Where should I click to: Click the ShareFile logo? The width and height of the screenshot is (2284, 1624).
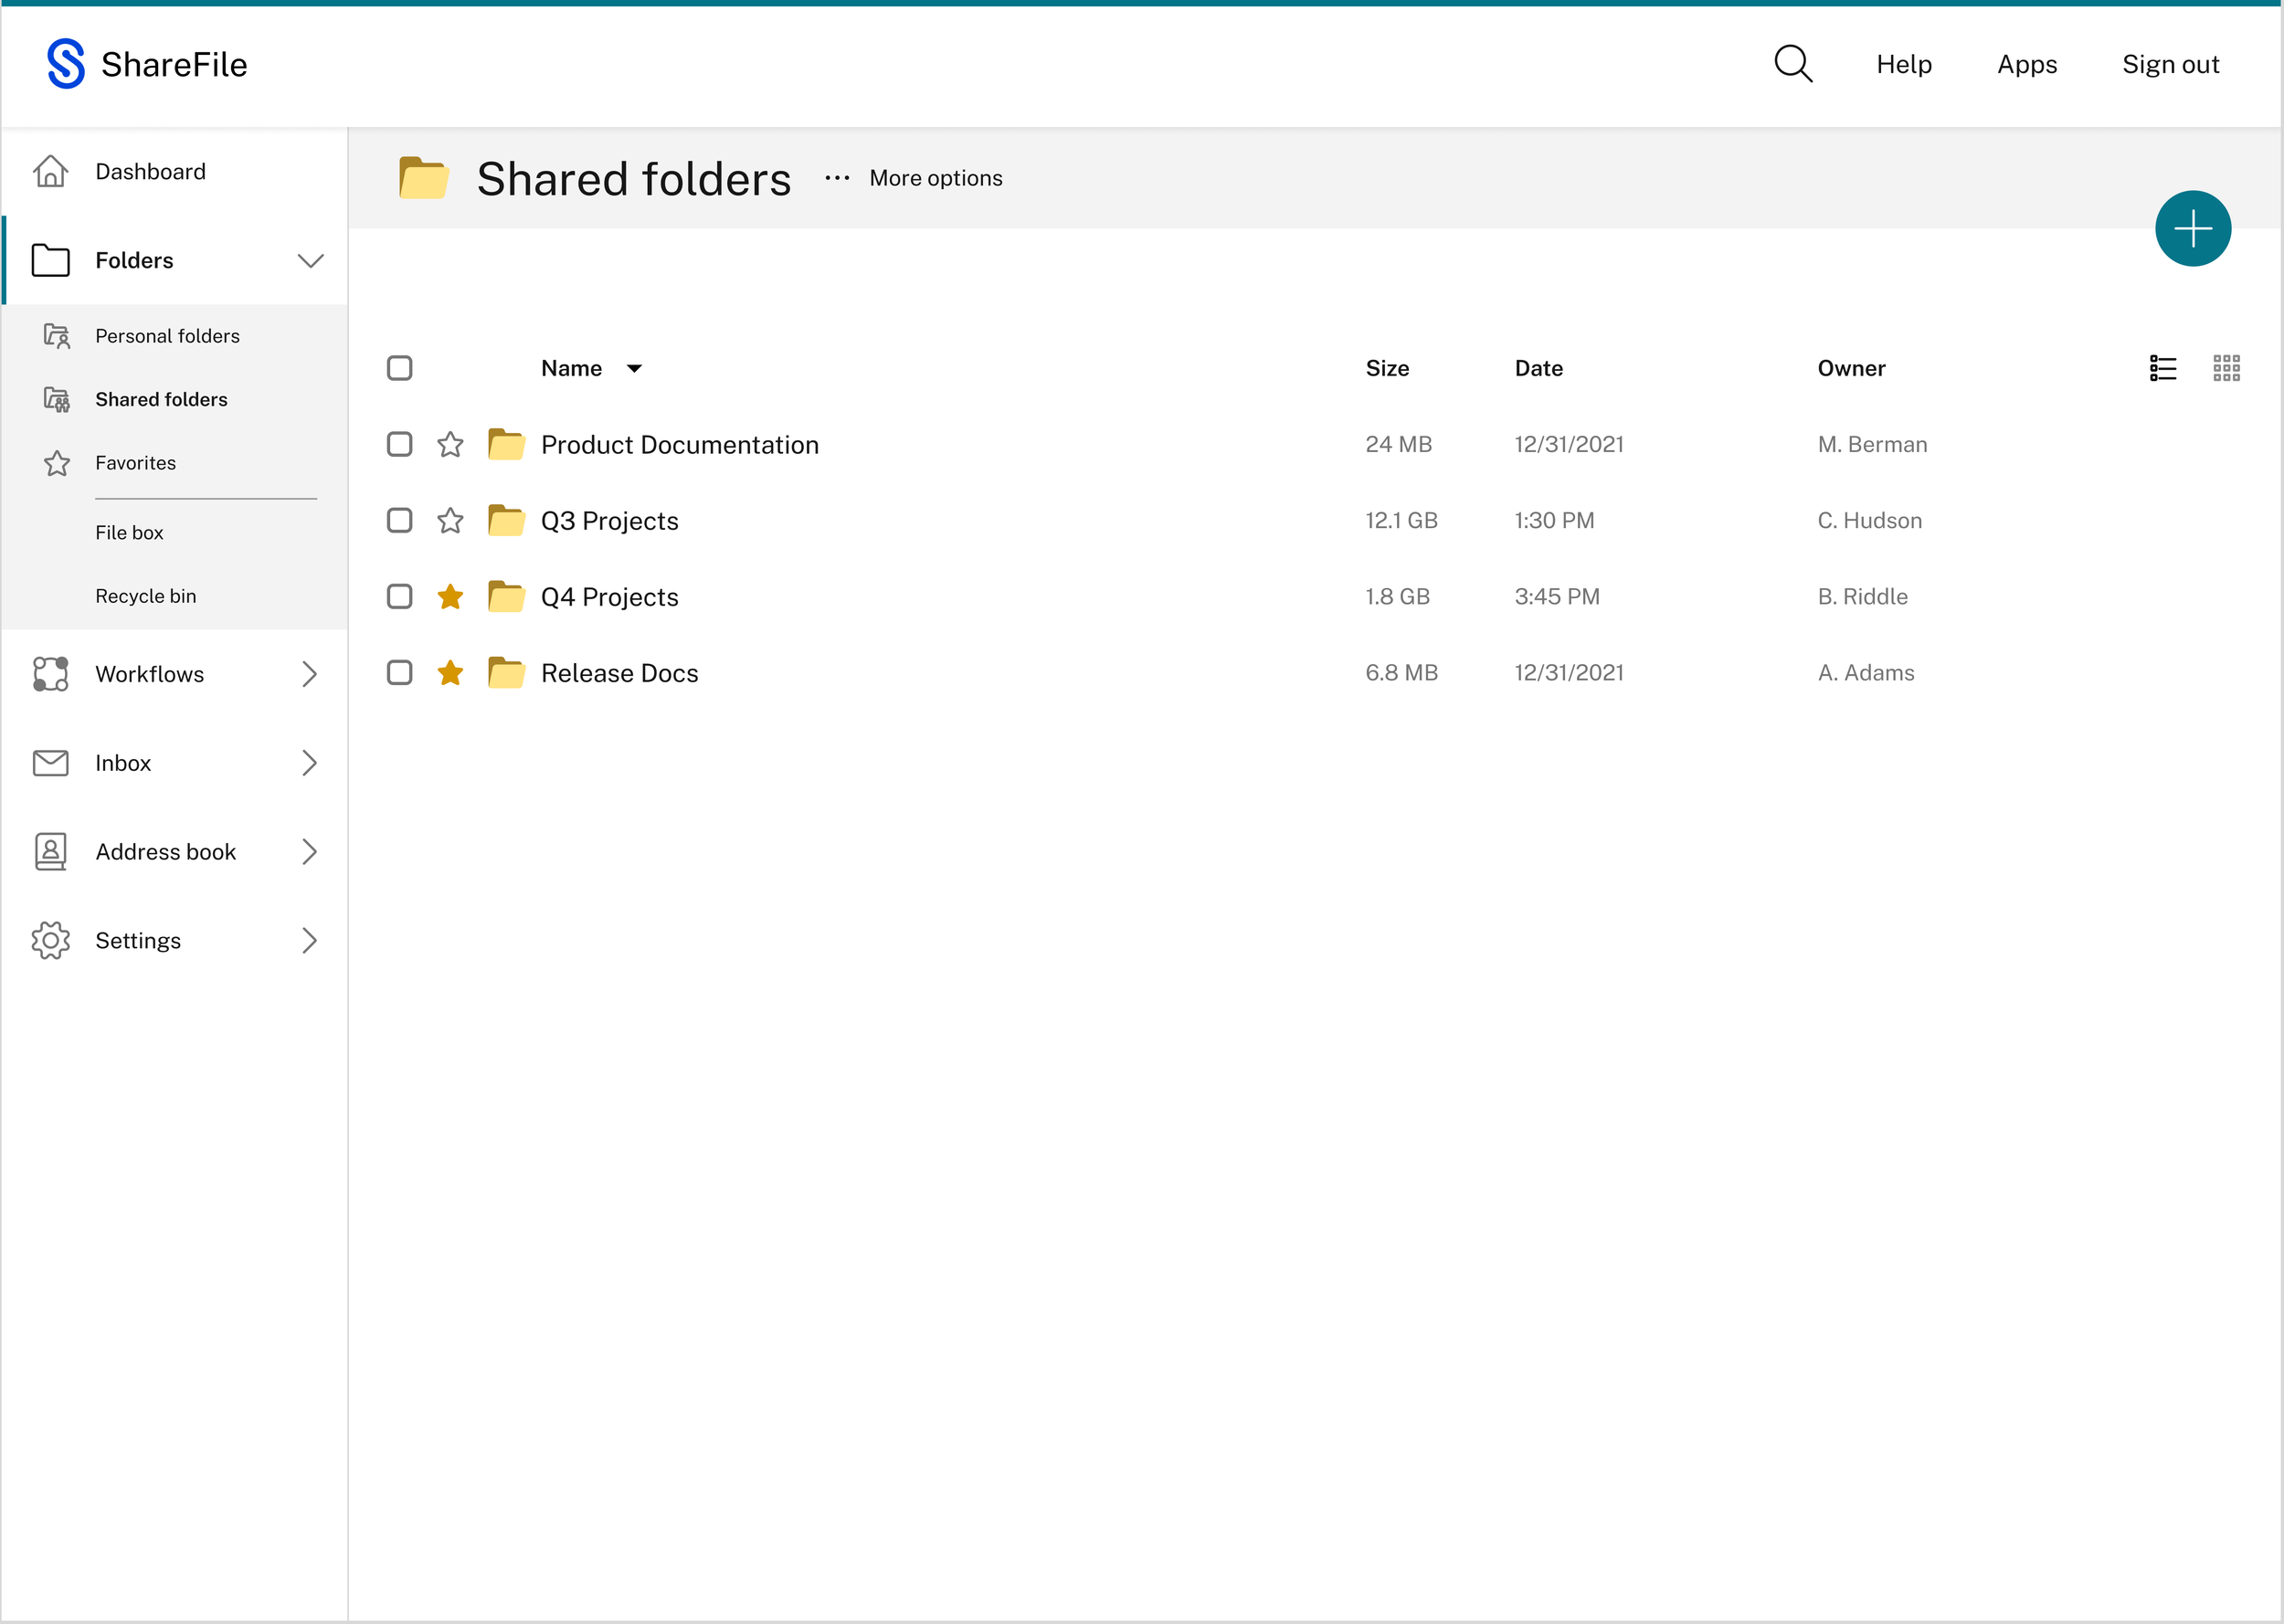tap(147, 64)
